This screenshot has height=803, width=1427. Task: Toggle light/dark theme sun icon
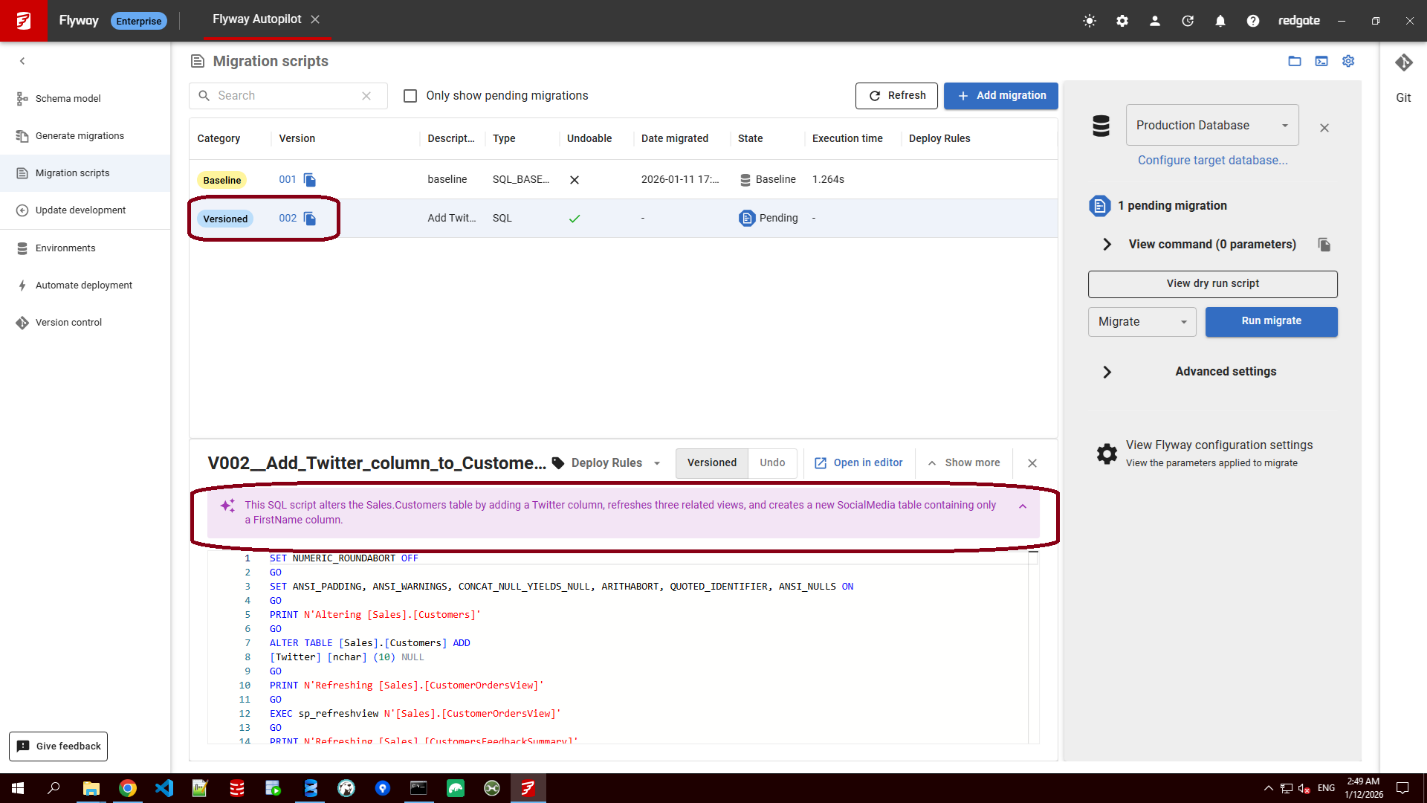click(x=1089, y=21)
